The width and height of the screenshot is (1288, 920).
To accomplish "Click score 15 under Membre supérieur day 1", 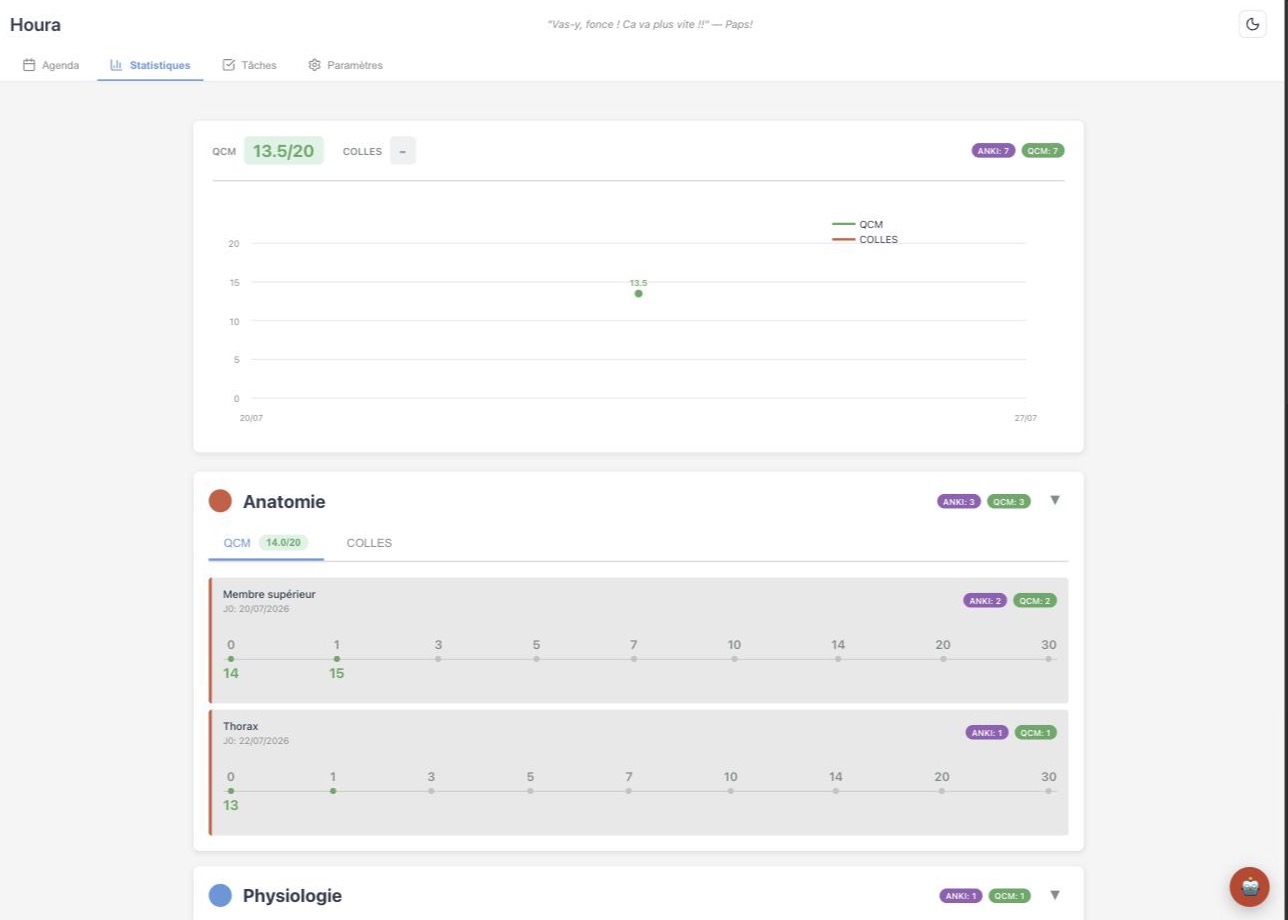I will pyautogui.click(x=337, y=673).
